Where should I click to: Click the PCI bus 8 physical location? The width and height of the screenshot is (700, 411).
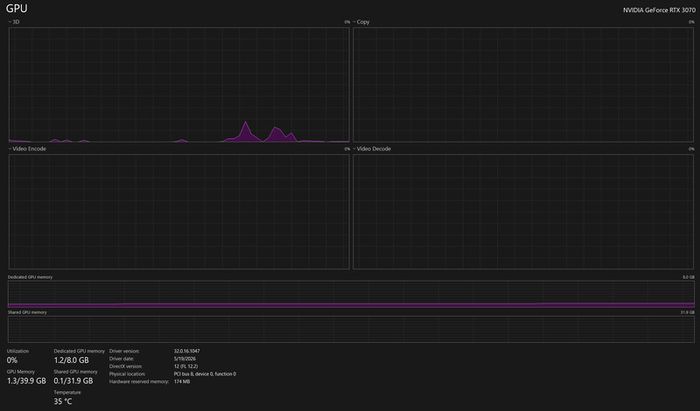pos(205,374)
